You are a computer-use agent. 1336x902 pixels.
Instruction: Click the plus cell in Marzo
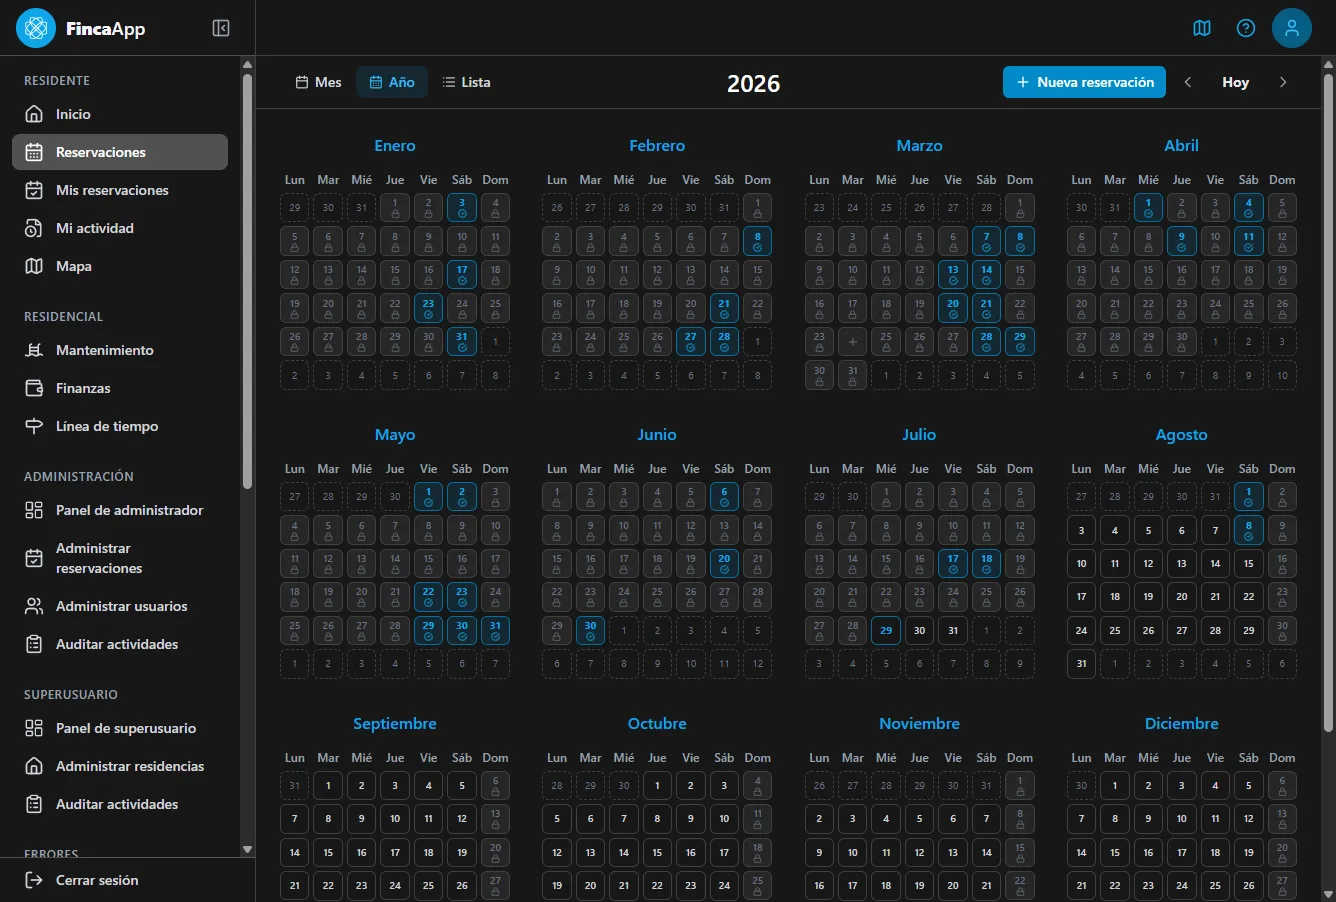coord(853,341)
